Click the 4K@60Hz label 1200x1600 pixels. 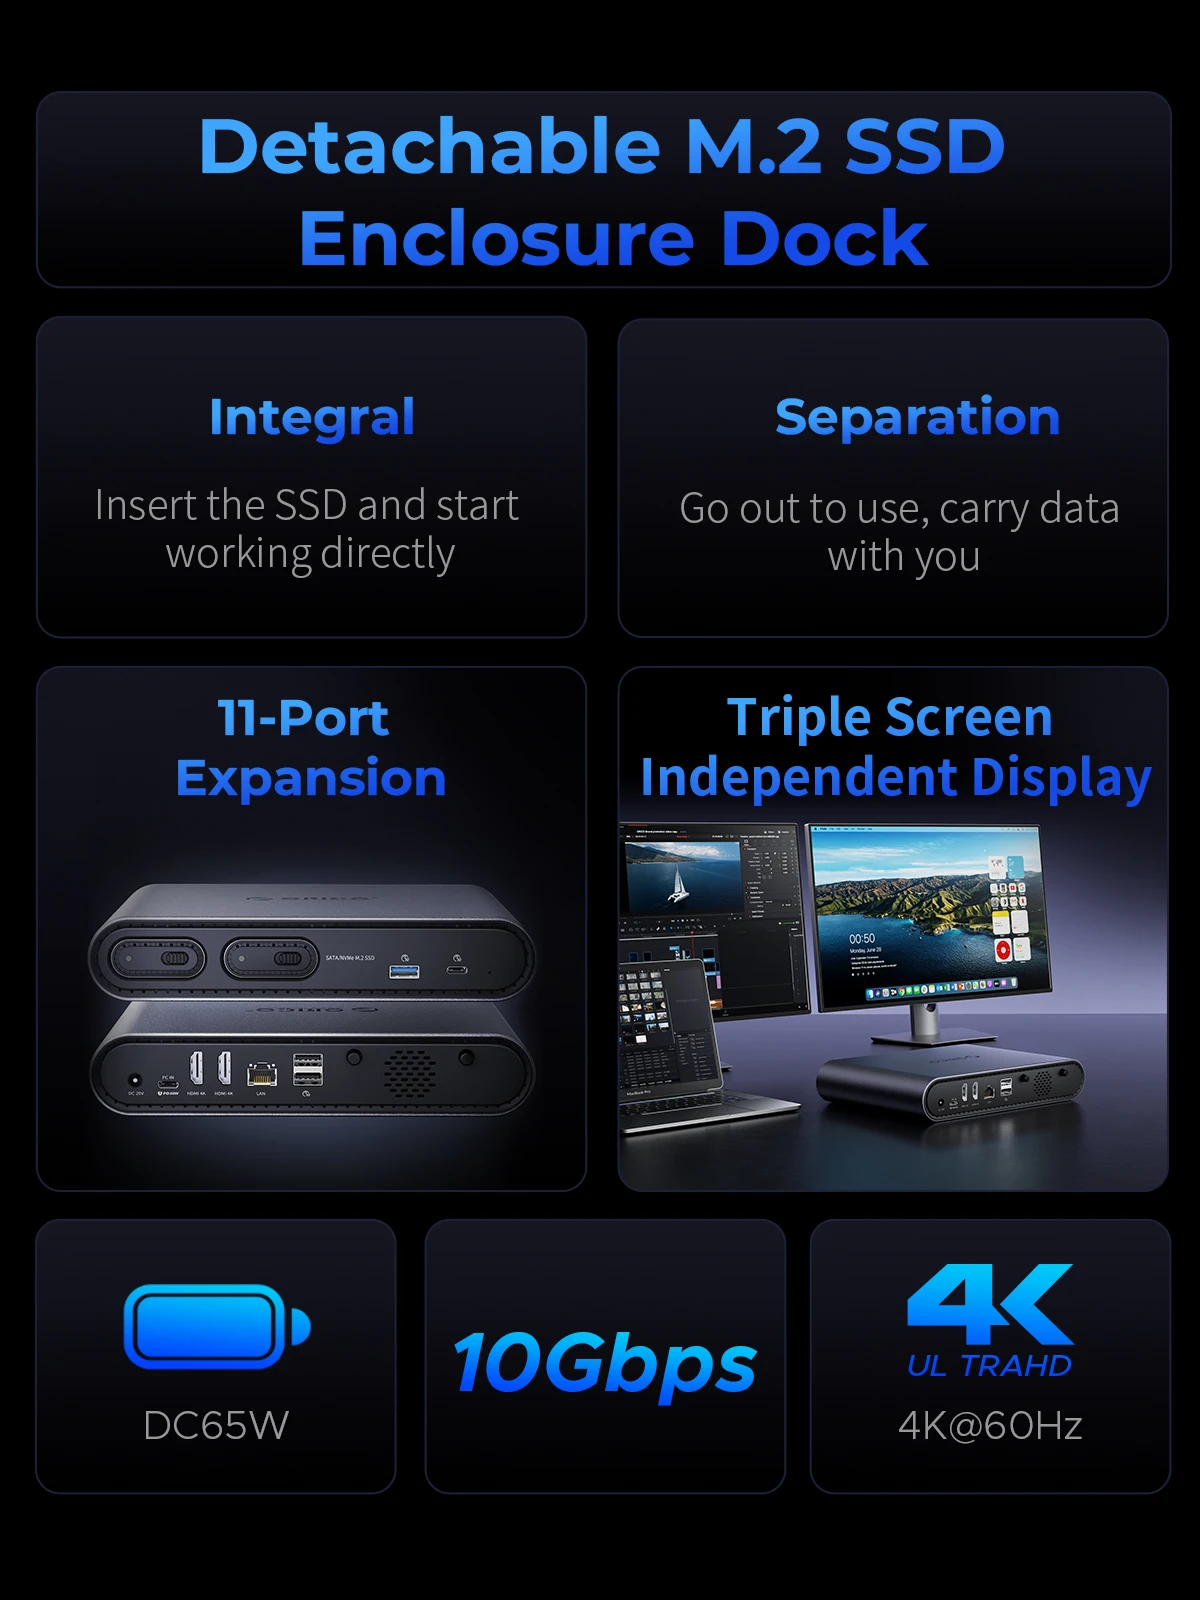tap(990, 1425)
